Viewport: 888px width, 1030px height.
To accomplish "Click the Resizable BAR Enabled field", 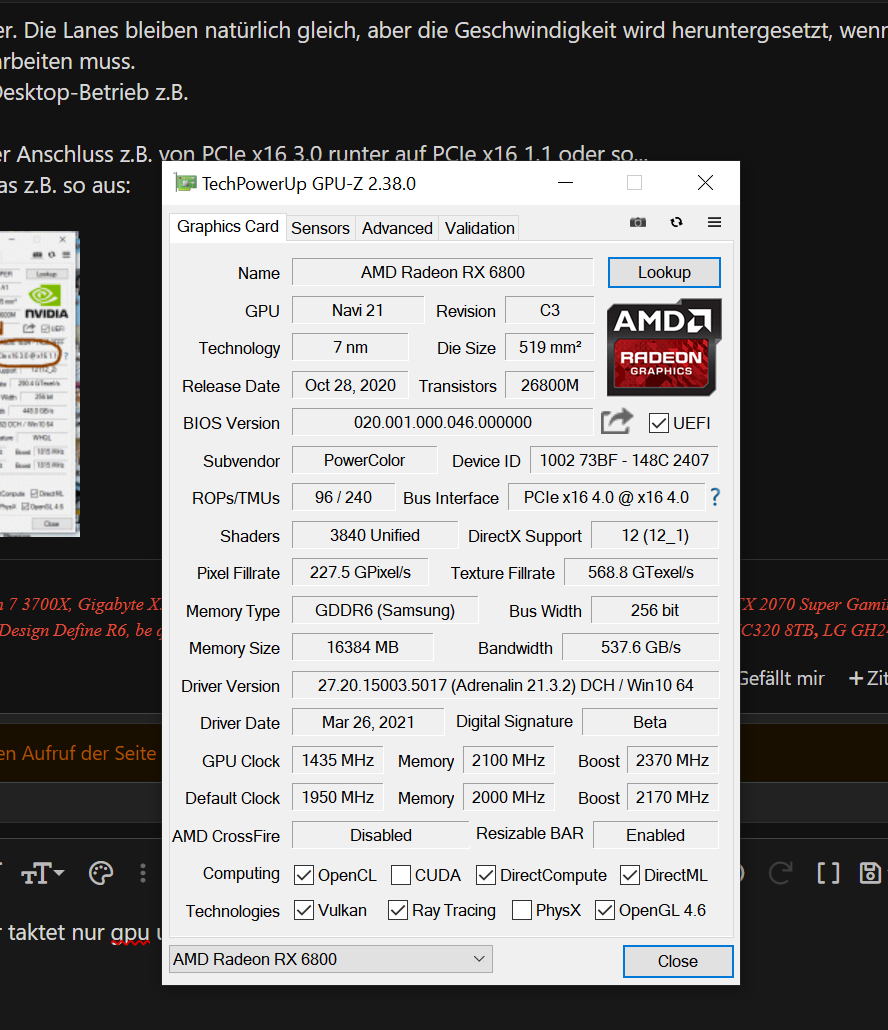I will click(x=655, y=835).
